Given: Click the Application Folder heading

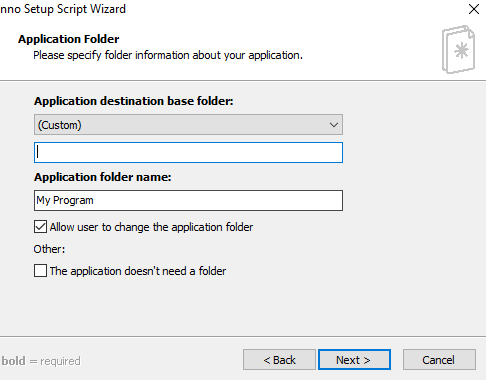Looking at the screenshot, I should pos(69,39).
